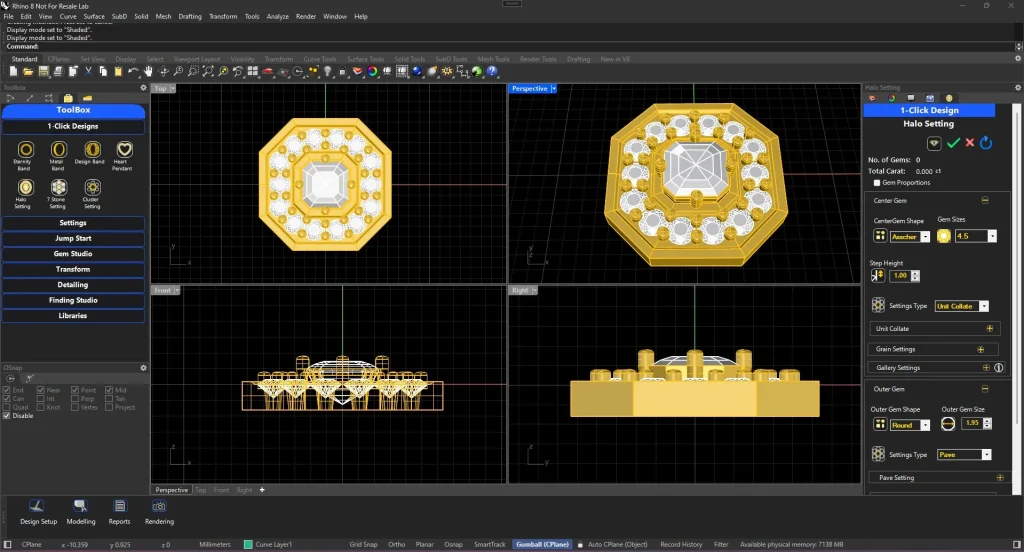
Task: Toggle the Mid osnap checkbox
Action: (108, 390)
